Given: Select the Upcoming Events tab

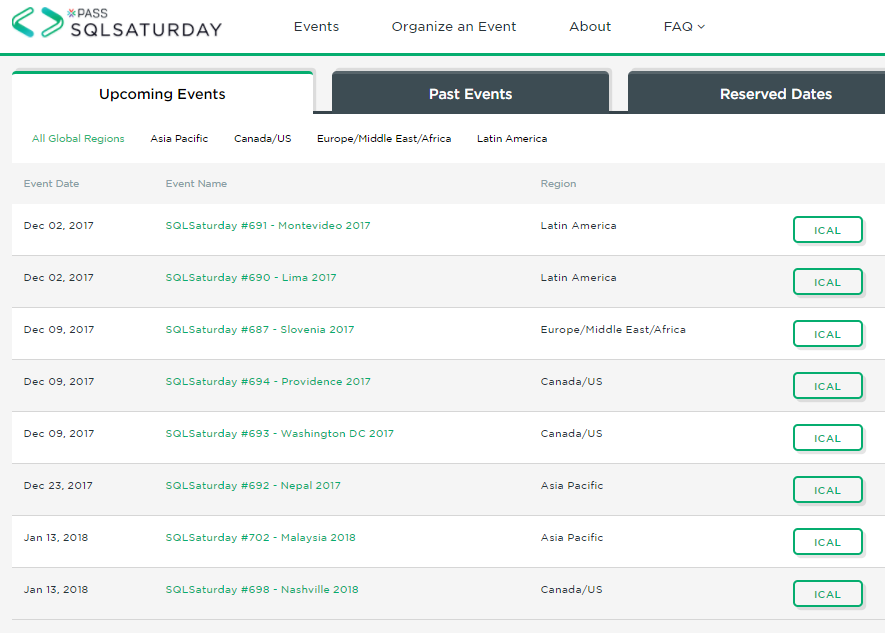Looking at the screenshot, I should click(x=163, y=94).
